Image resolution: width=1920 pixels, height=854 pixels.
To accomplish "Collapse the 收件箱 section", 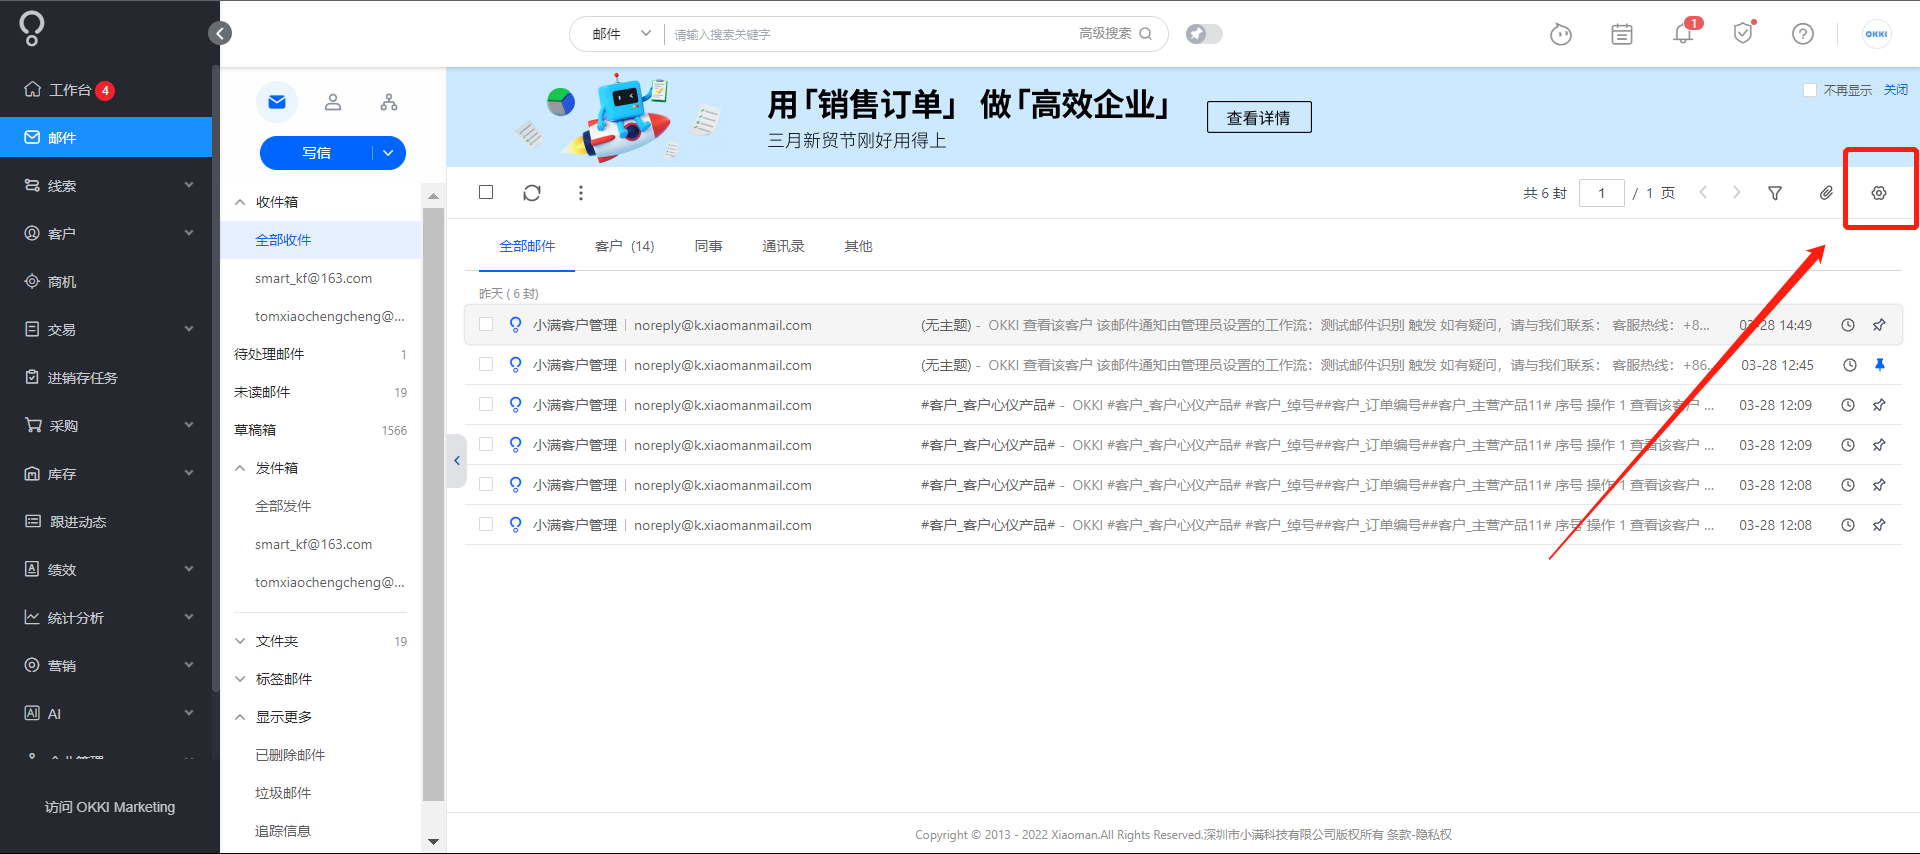I will (240, 202).
